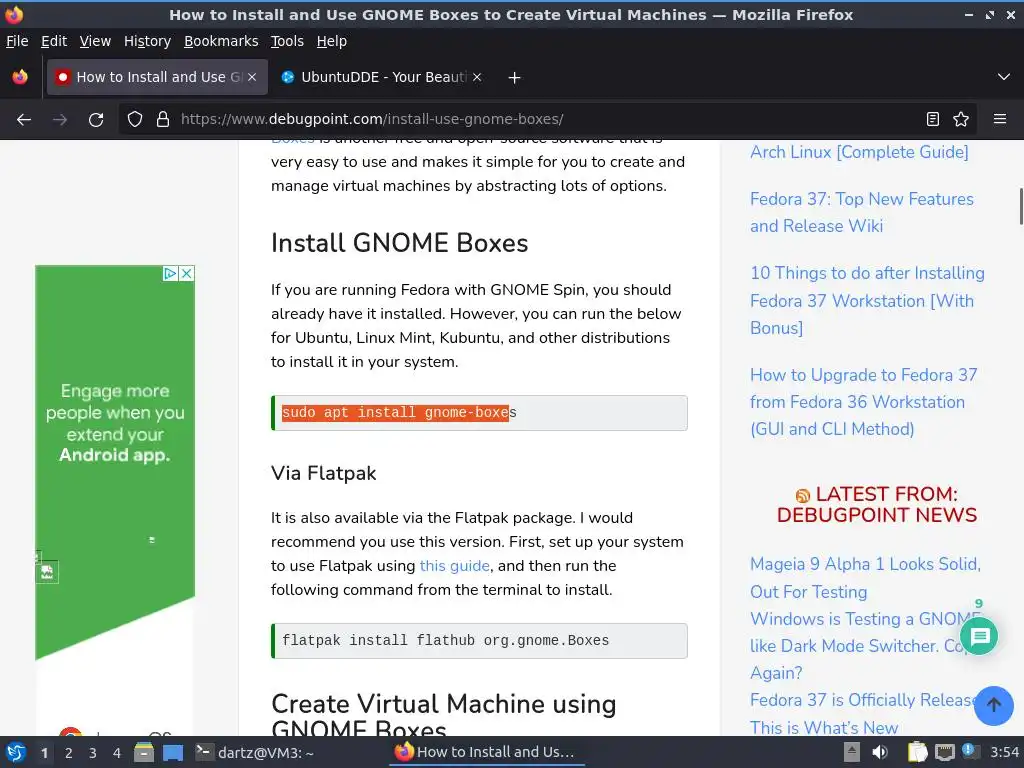
Task: View site security padlock info
Action: coord(163,120)
